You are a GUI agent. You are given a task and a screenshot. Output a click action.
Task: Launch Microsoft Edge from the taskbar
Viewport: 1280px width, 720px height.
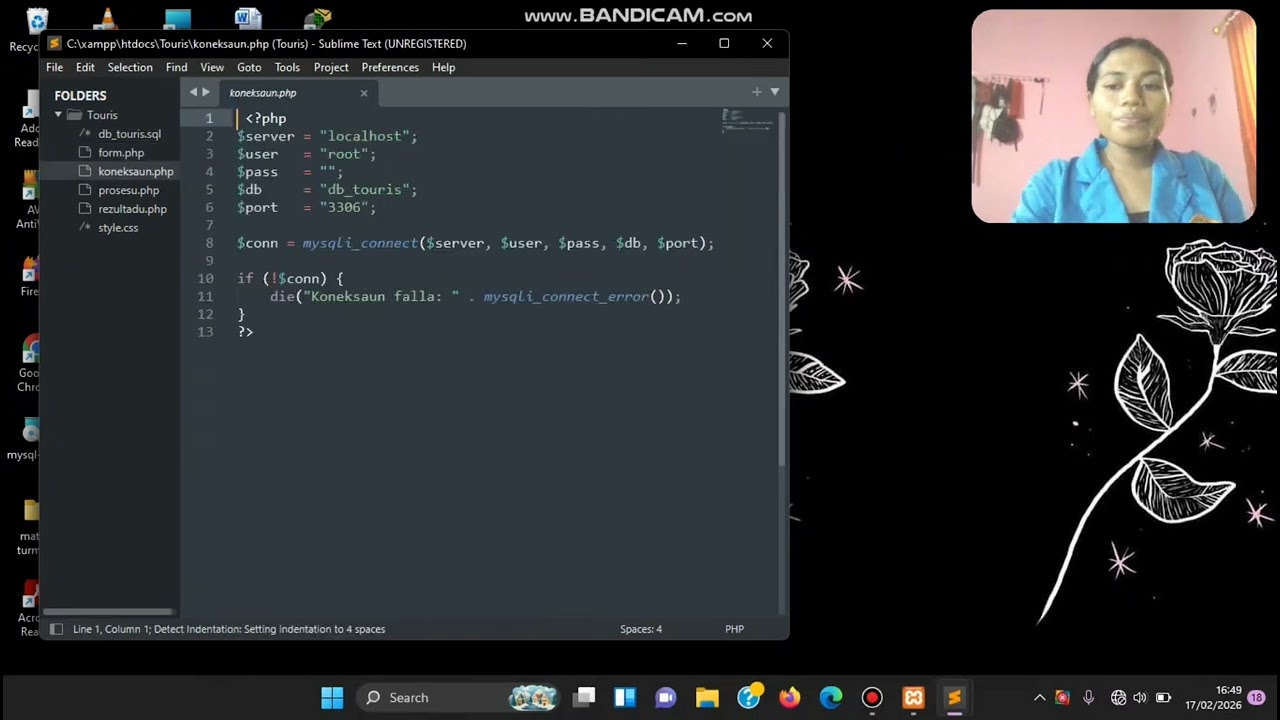point(831,697)
